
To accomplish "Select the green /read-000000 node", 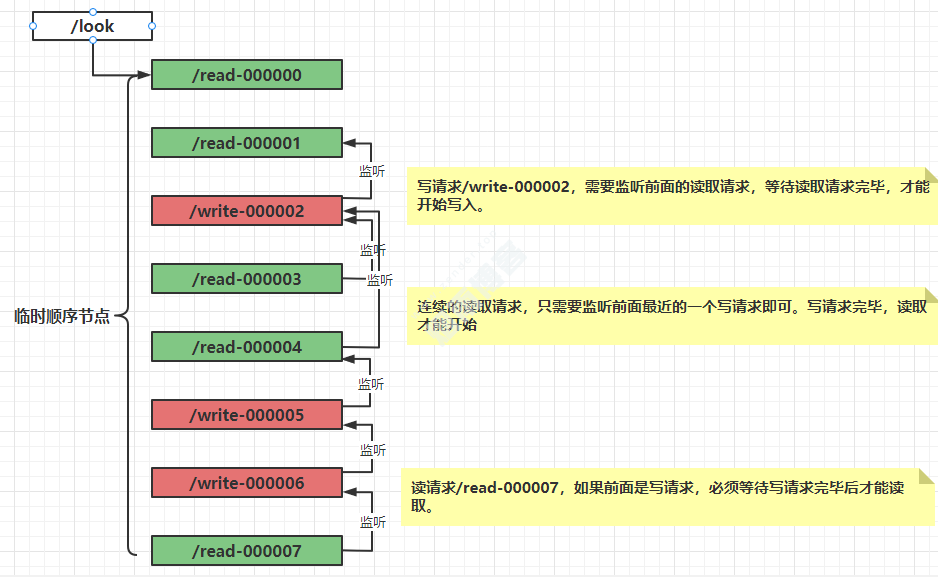I will [246, 75].
